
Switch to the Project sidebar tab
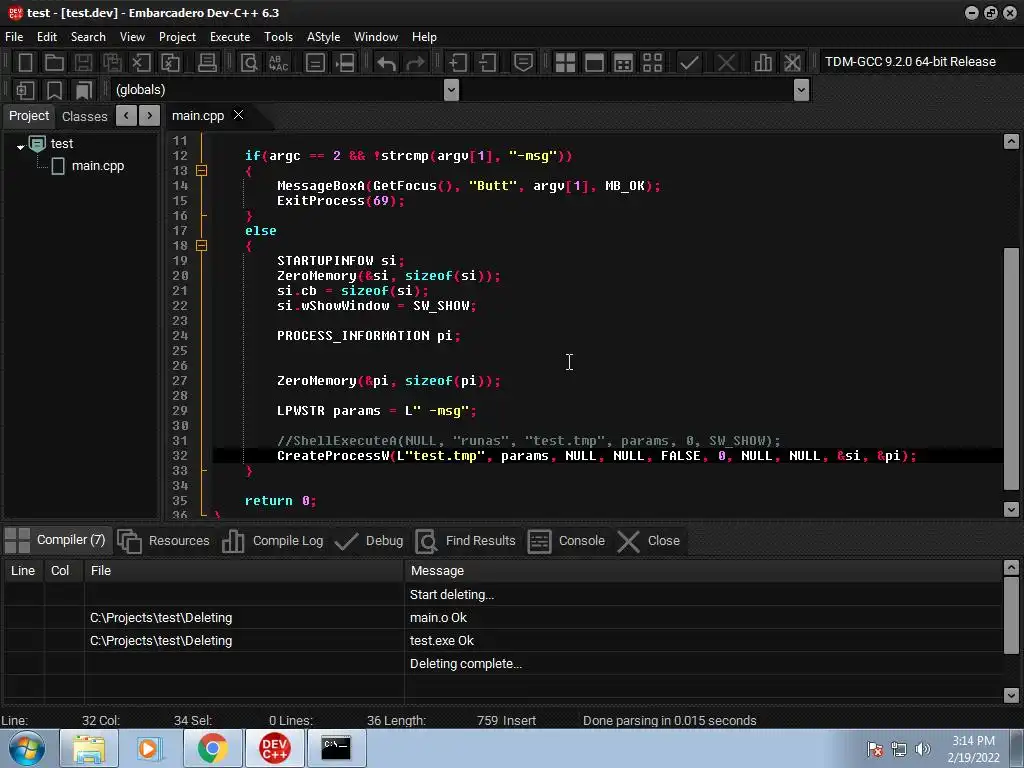(29, 116)
